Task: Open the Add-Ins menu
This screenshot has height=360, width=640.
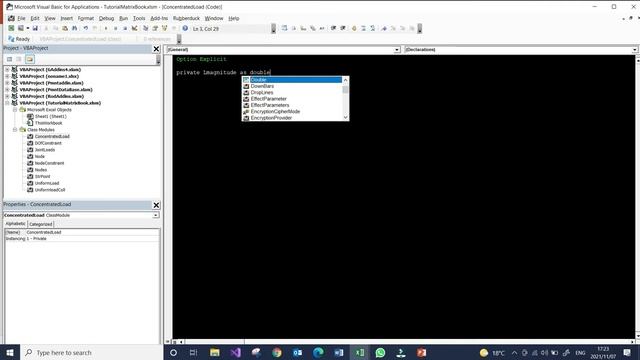Action: coord(159,18)
